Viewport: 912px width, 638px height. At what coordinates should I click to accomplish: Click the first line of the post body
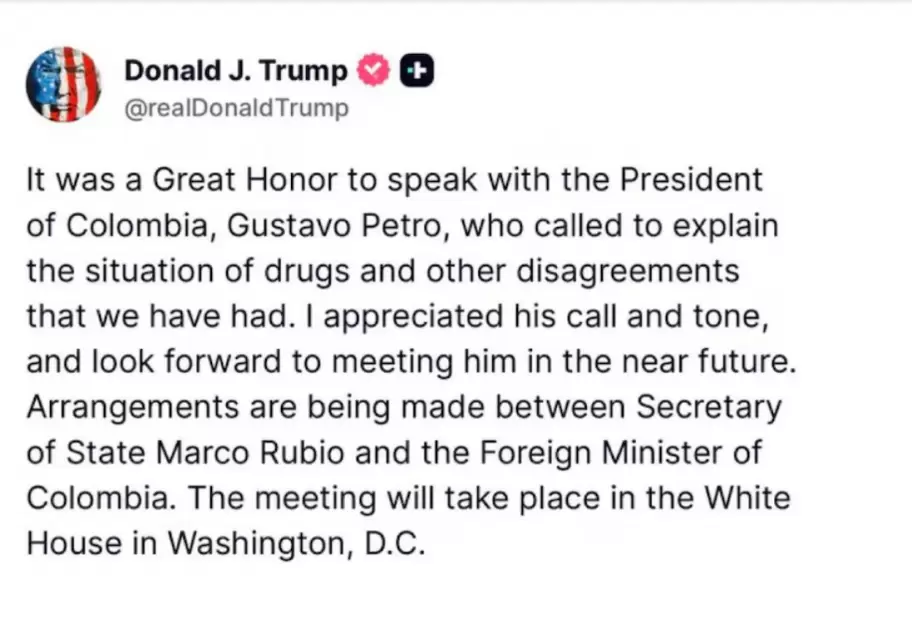point(393,179)
